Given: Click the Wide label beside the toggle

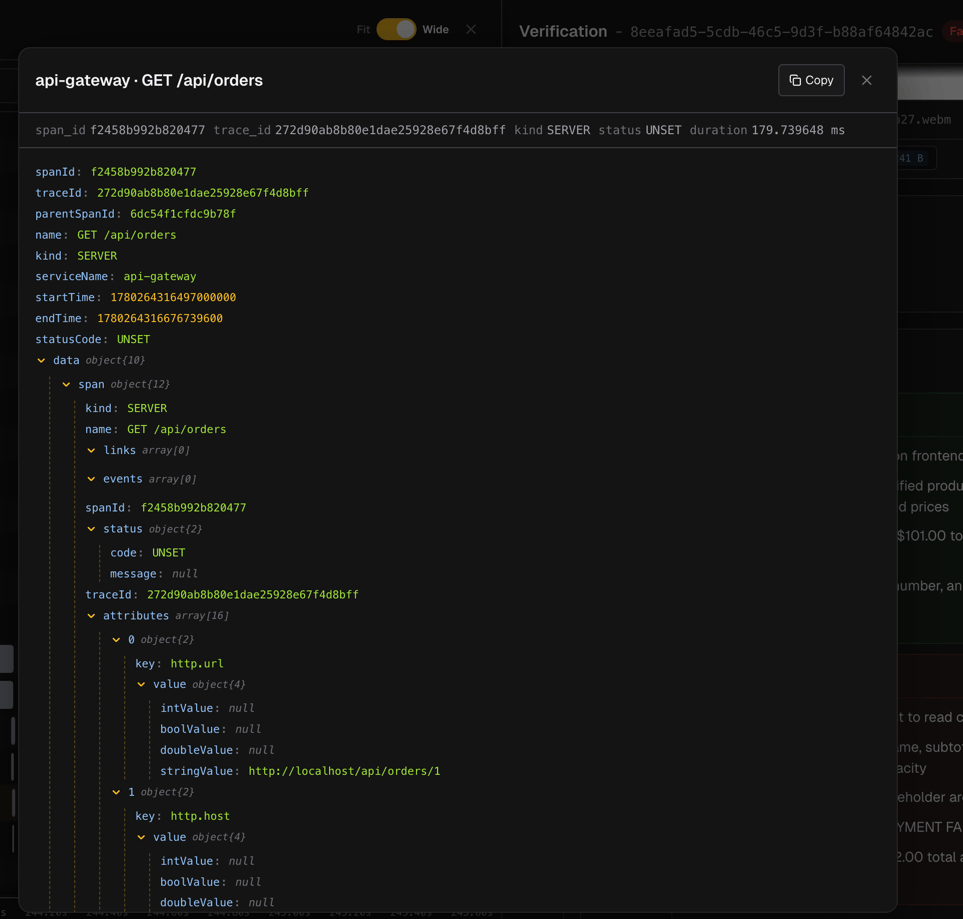Looking at the screenshot, I should pos(435,29).
